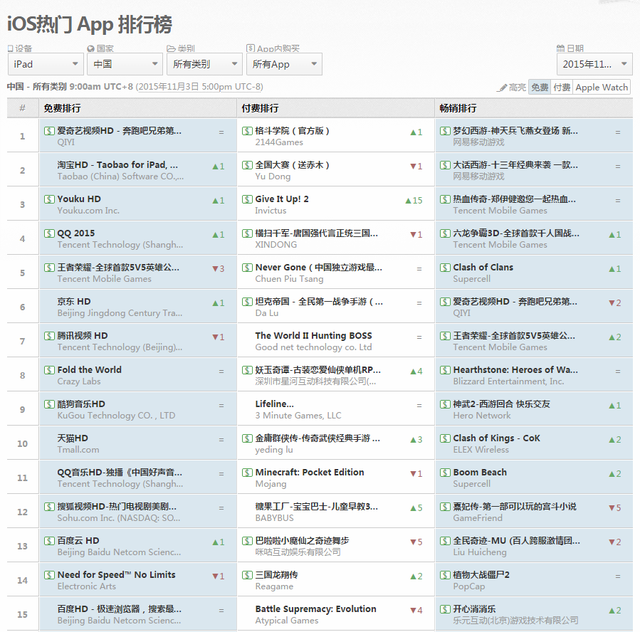The width and height of the screenshot is (640, 632).
Task: Open The World II Hunting BOSS app
Action: point(313,336)
